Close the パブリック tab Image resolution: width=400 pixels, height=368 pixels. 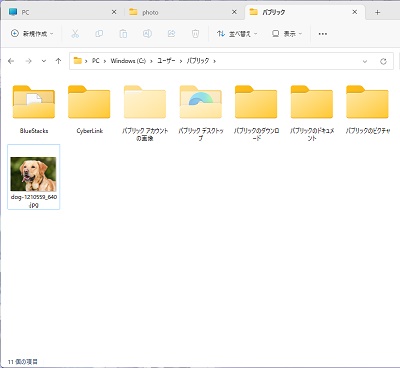355,12
